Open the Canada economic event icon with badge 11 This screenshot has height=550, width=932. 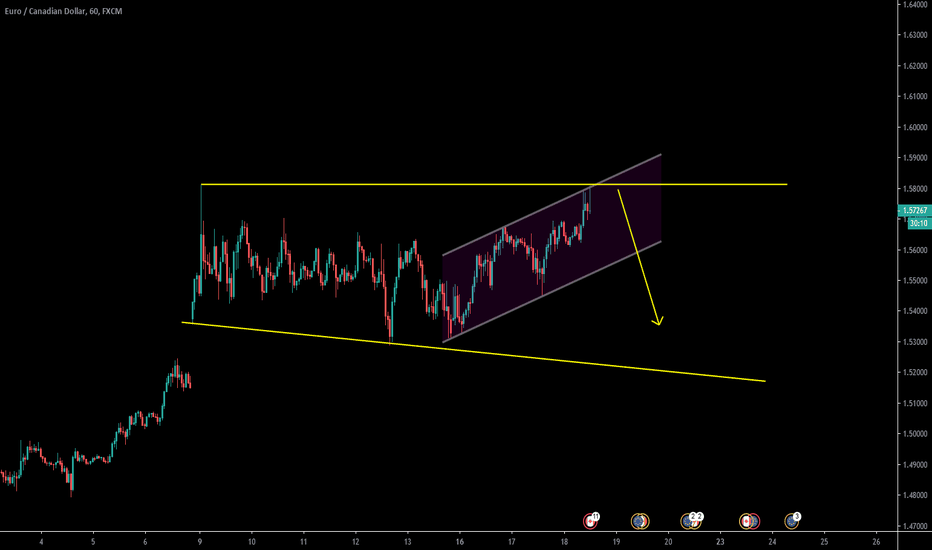point(590,521)
